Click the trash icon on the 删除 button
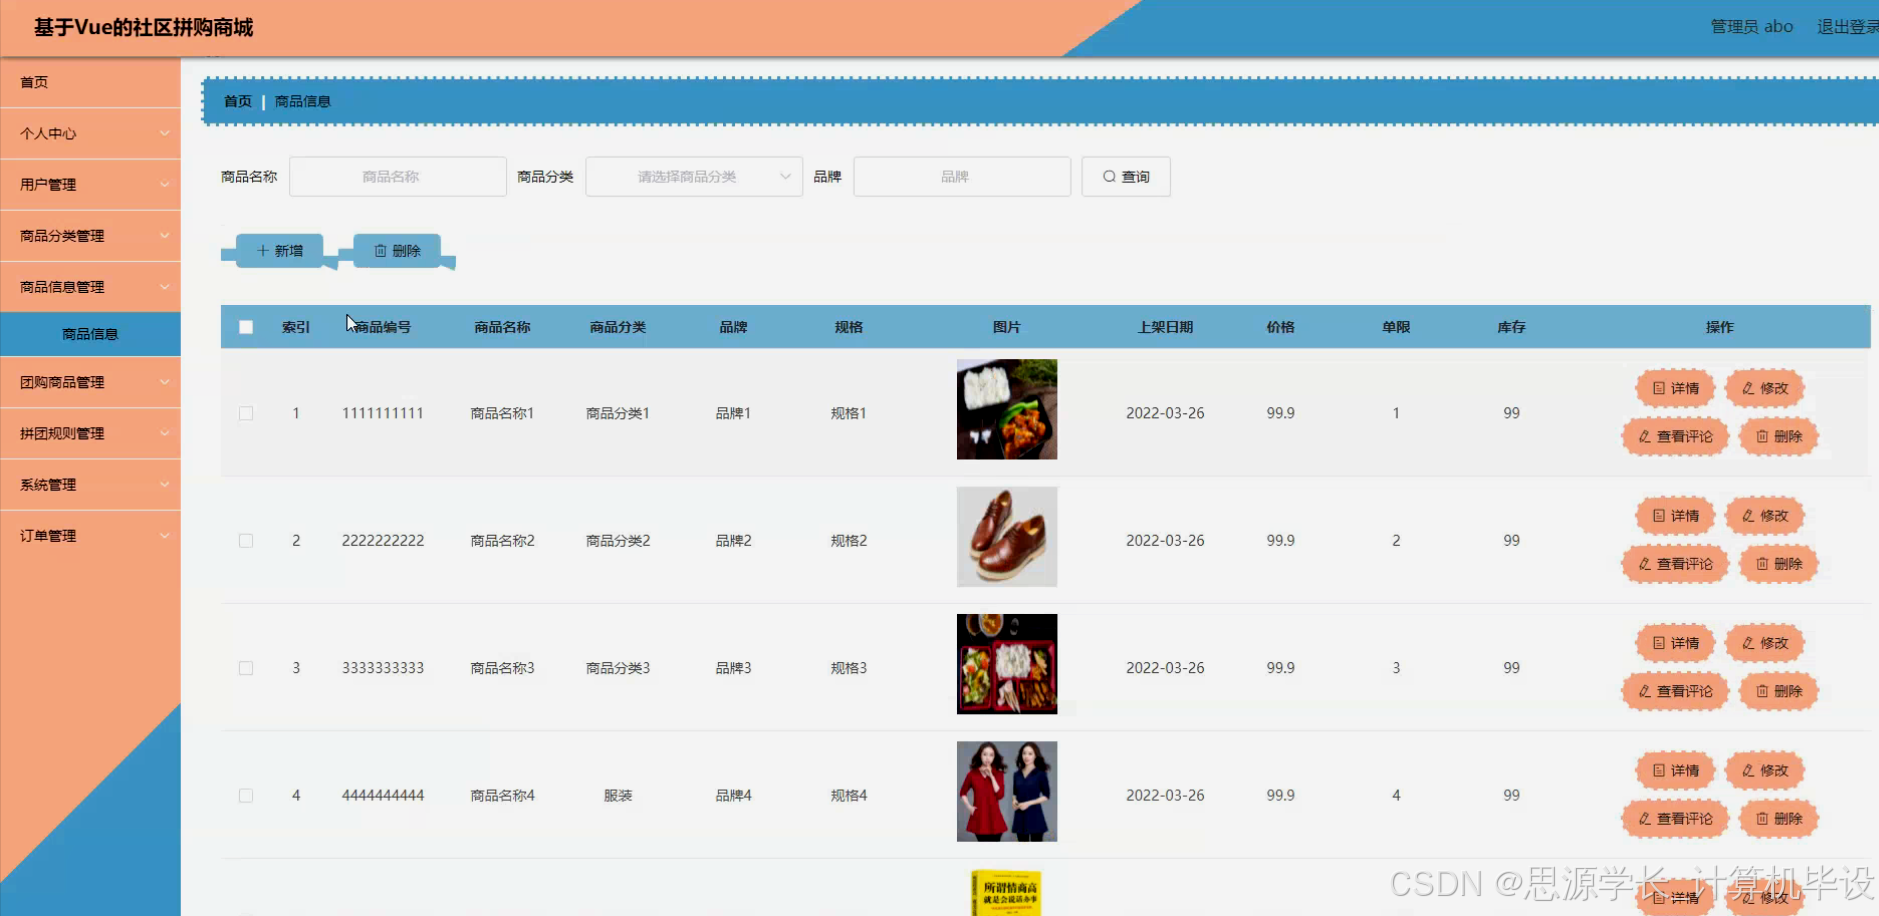Image resolution: width=1879 pixels, height=916 pixels. click(x=382, y=250)
